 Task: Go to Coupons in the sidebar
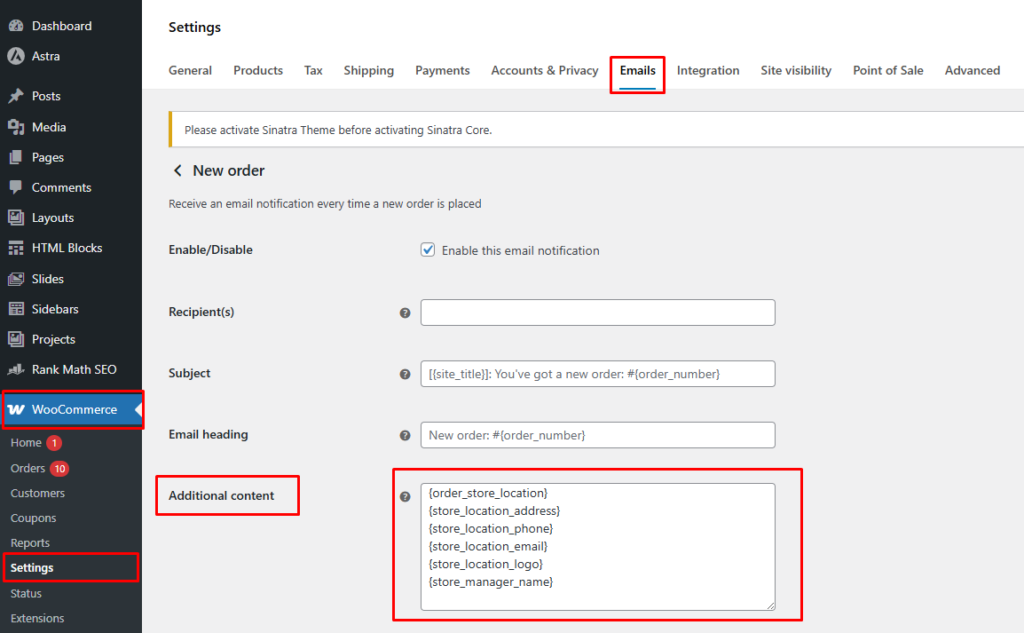[x=33, y=518]
